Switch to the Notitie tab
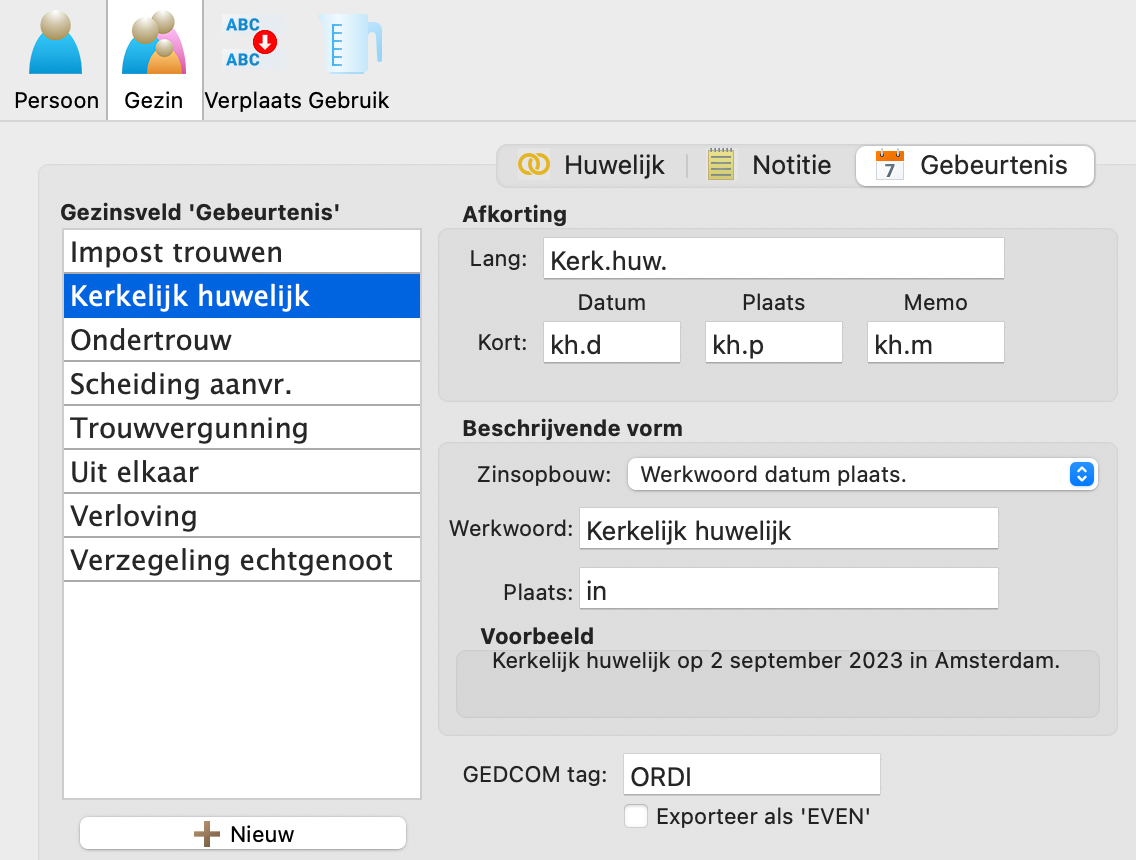Viewport: 1136px width, 860px height. [770, 166]
